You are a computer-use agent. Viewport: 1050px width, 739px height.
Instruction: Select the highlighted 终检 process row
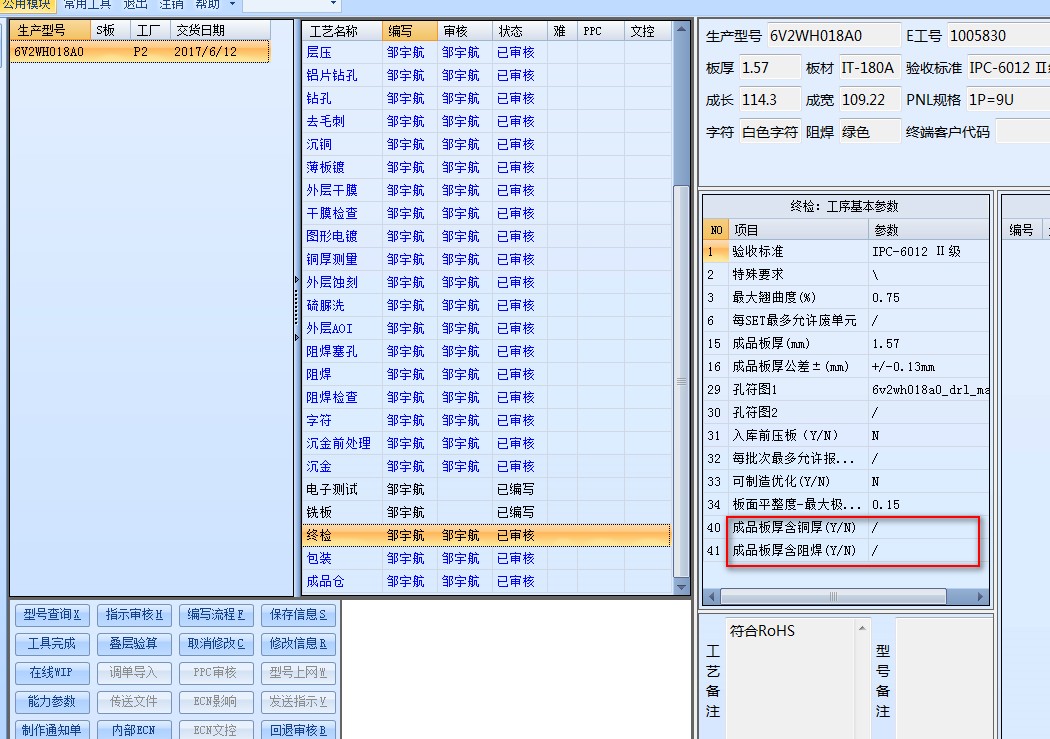(486, 535)
